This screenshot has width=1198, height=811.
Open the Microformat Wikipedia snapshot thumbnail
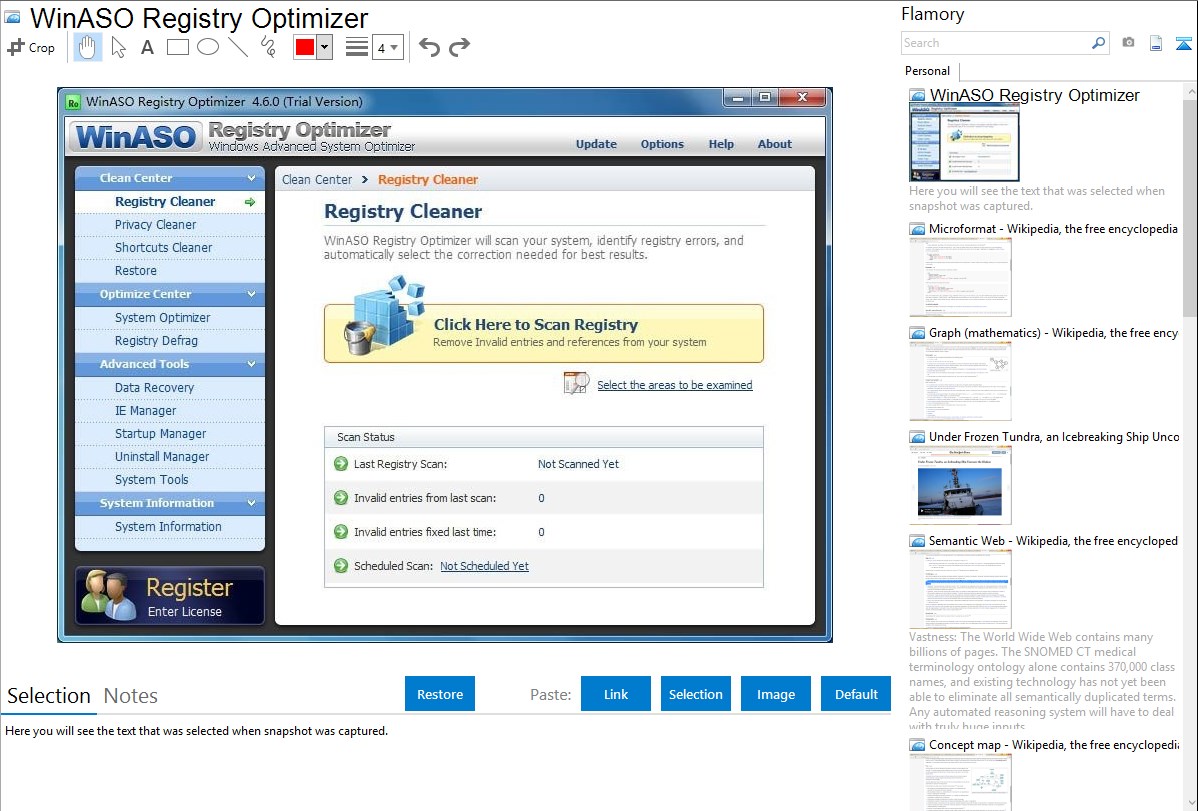click(960, 277)
